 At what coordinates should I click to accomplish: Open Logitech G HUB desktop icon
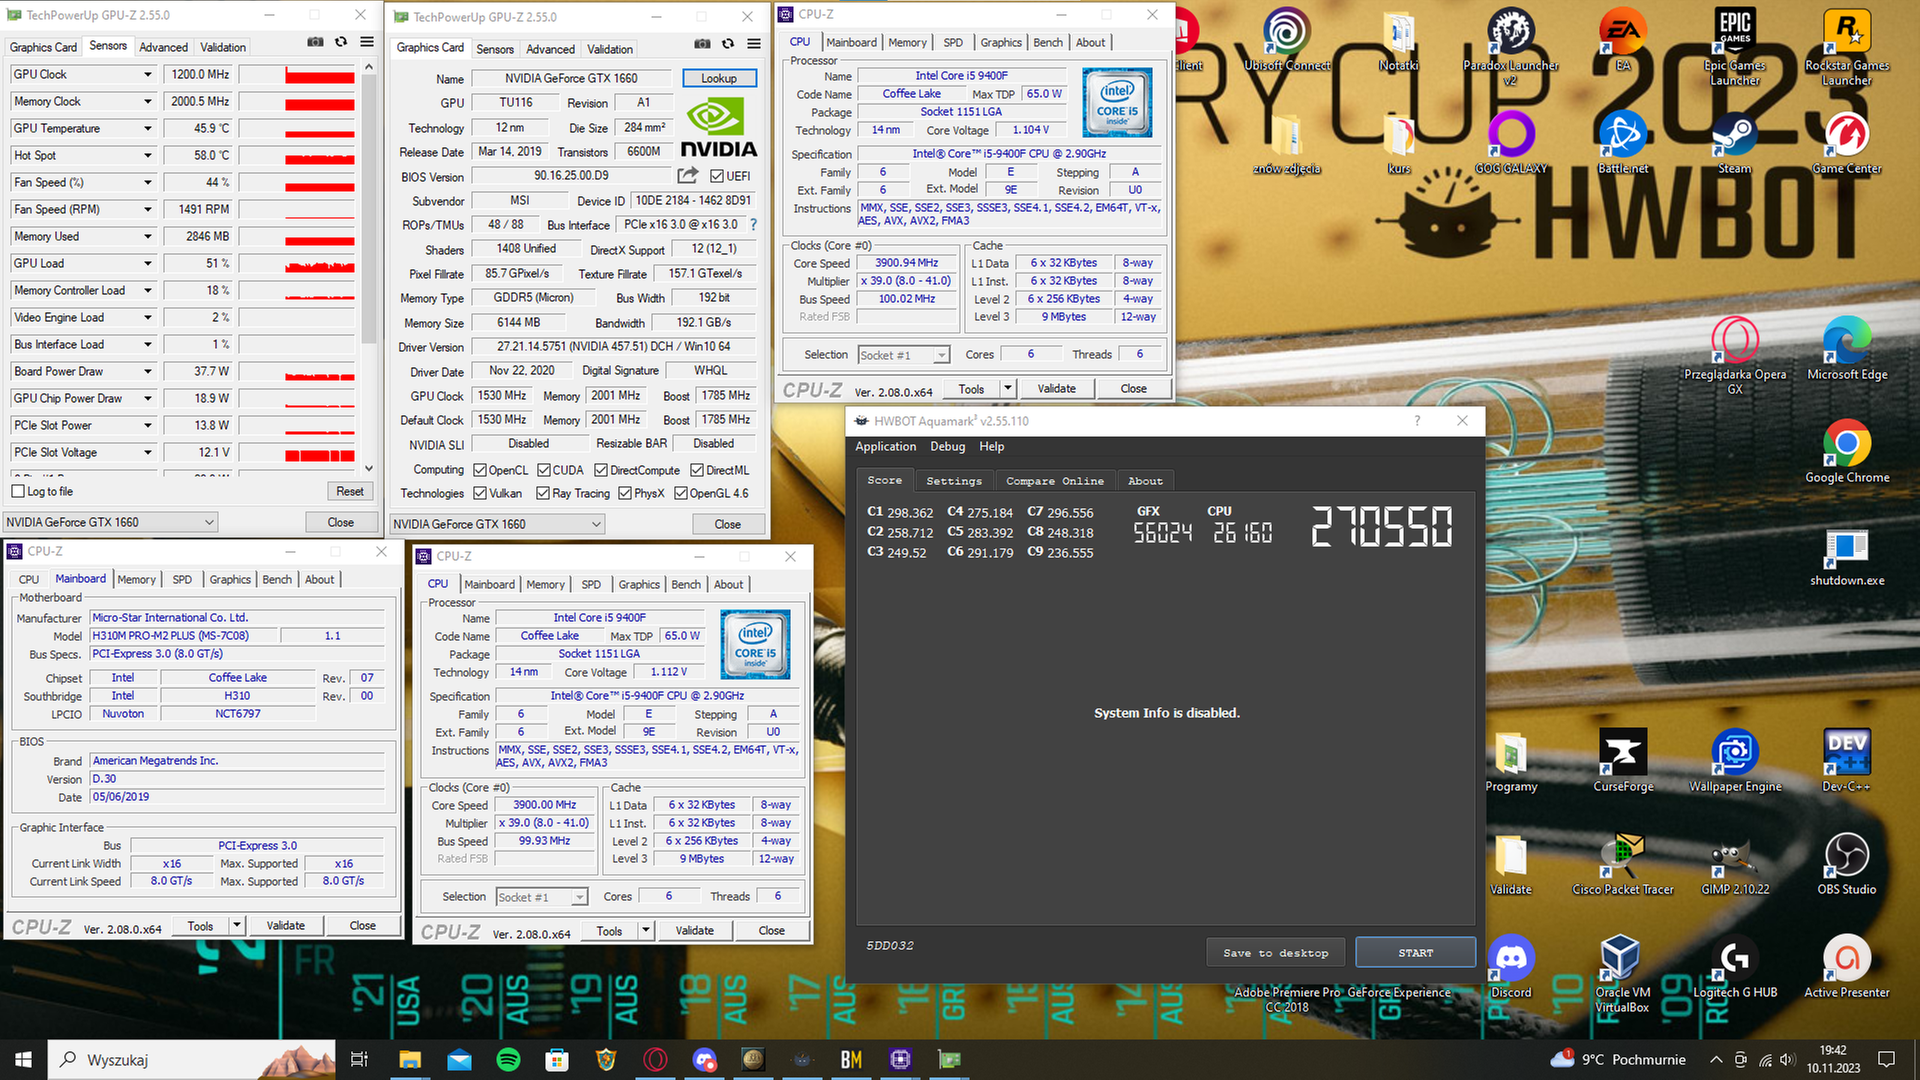(x=1735, y=966)
